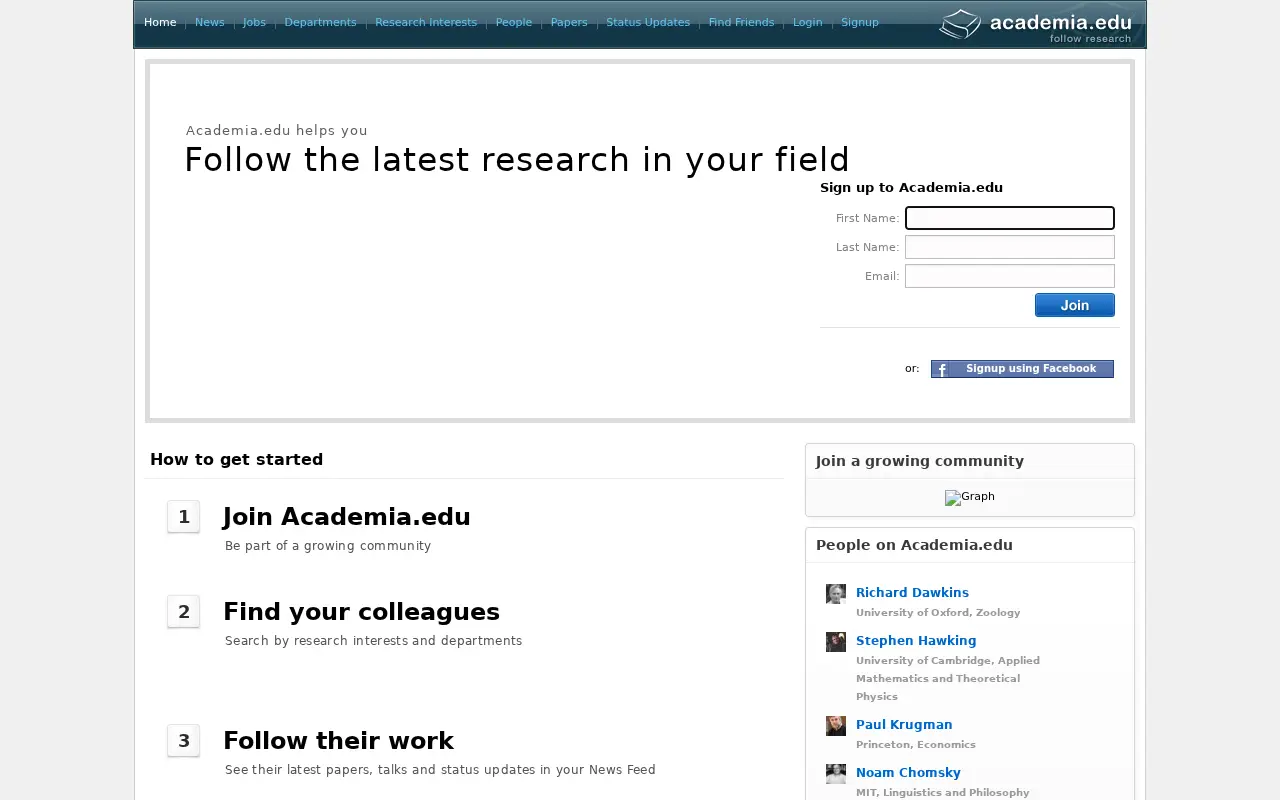Click 'How to get started' heading
1280x800 pixels.
point(236,460)
